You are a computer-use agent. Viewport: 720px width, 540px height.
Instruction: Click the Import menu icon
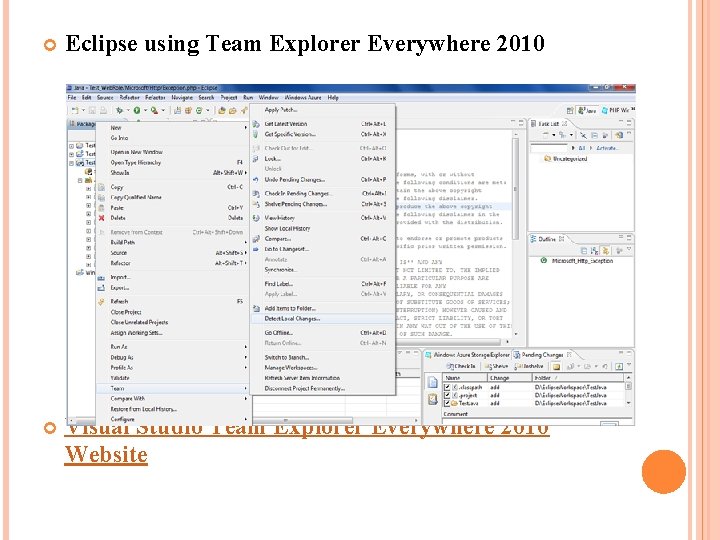(101, 277)
